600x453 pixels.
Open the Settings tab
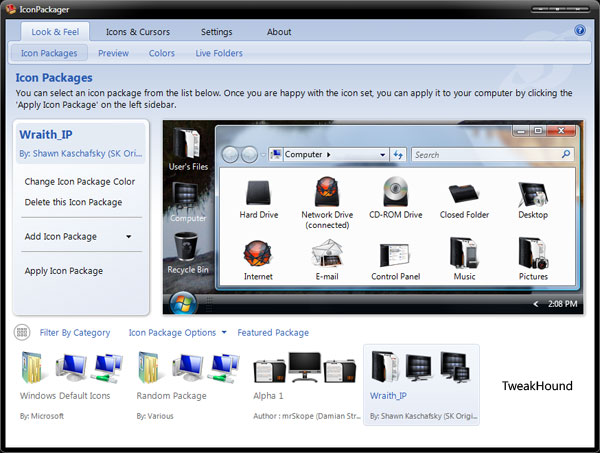pyautogui.click(x=217, y=32)
